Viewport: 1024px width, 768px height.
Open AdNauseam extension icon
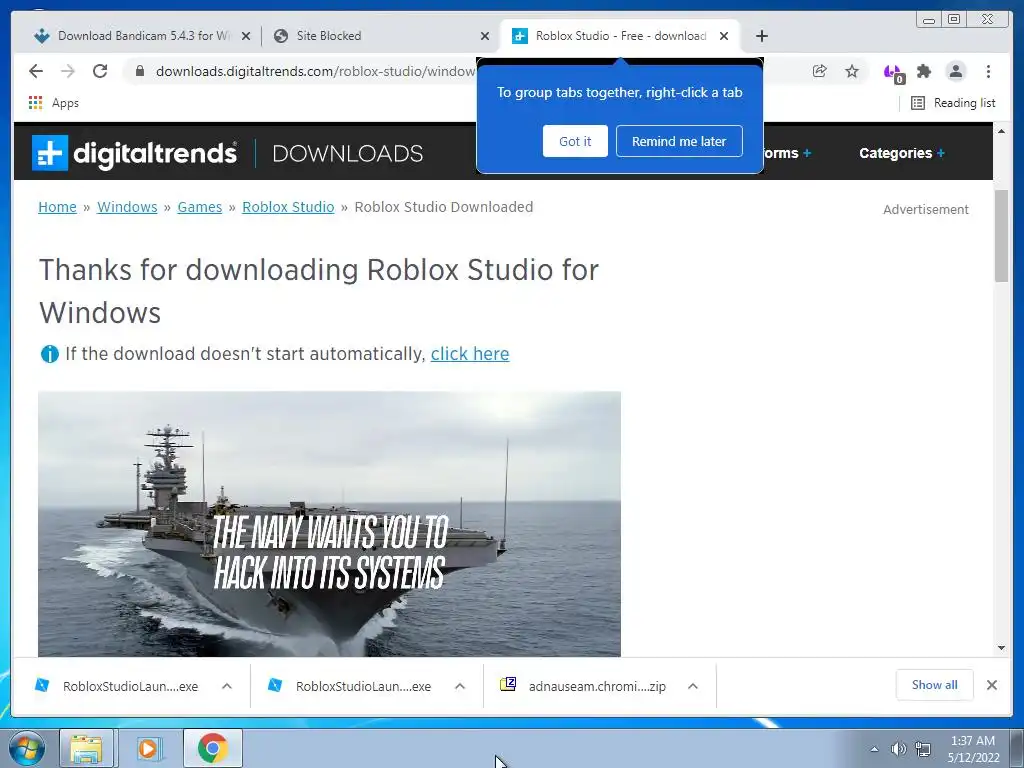pyautogui.click(x=893, y=72)
